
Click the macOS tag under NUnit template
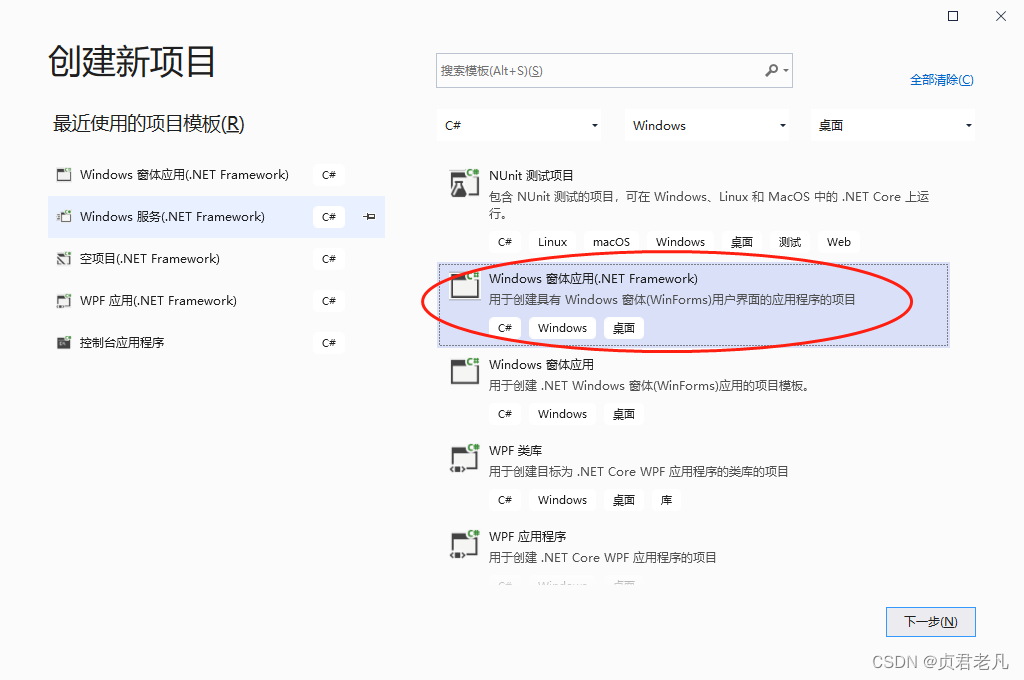[611, 242]
